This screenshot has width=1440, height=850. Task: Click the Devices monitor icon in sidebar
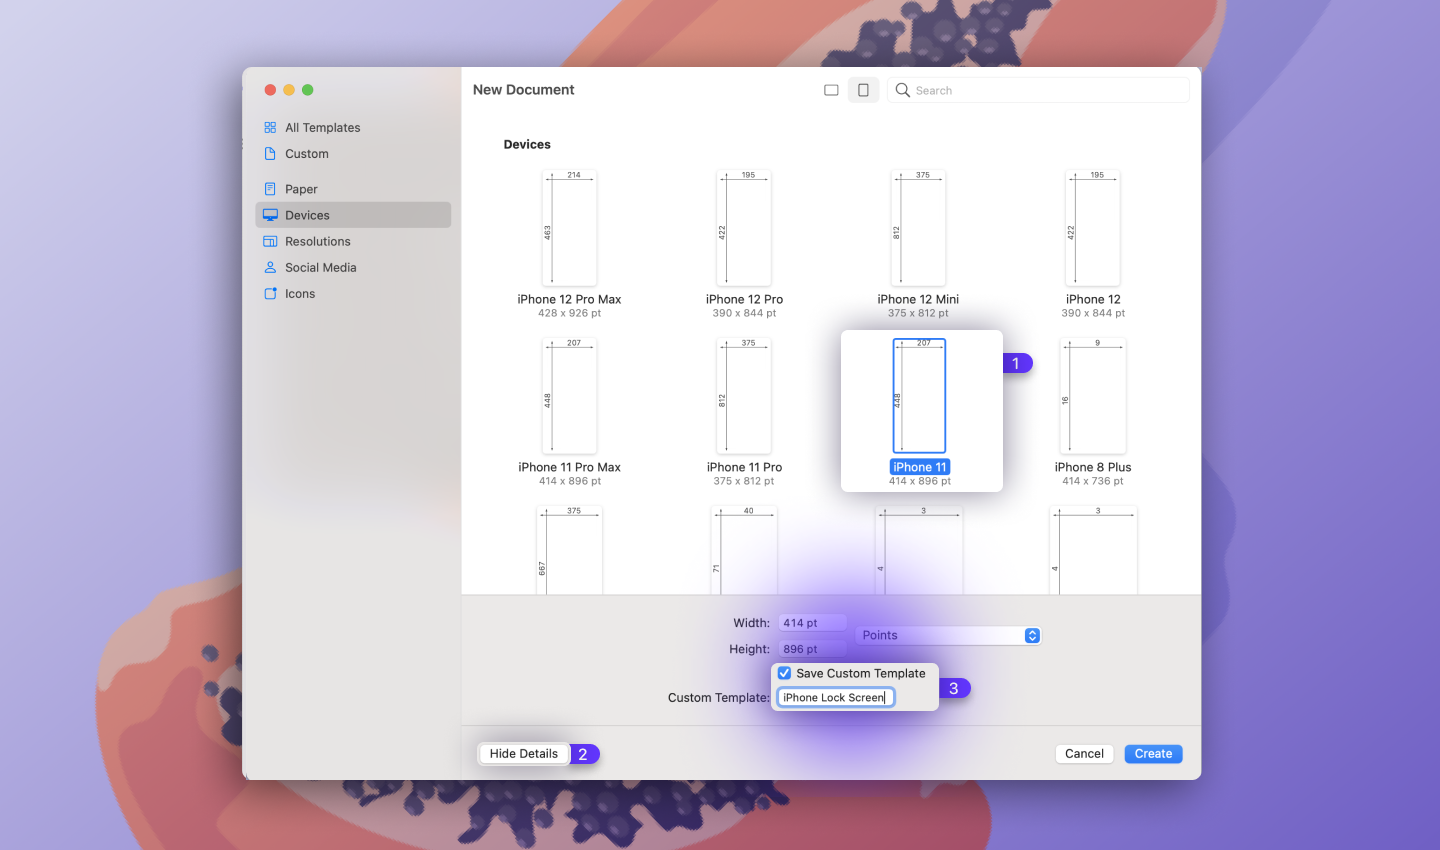(270, 215)
